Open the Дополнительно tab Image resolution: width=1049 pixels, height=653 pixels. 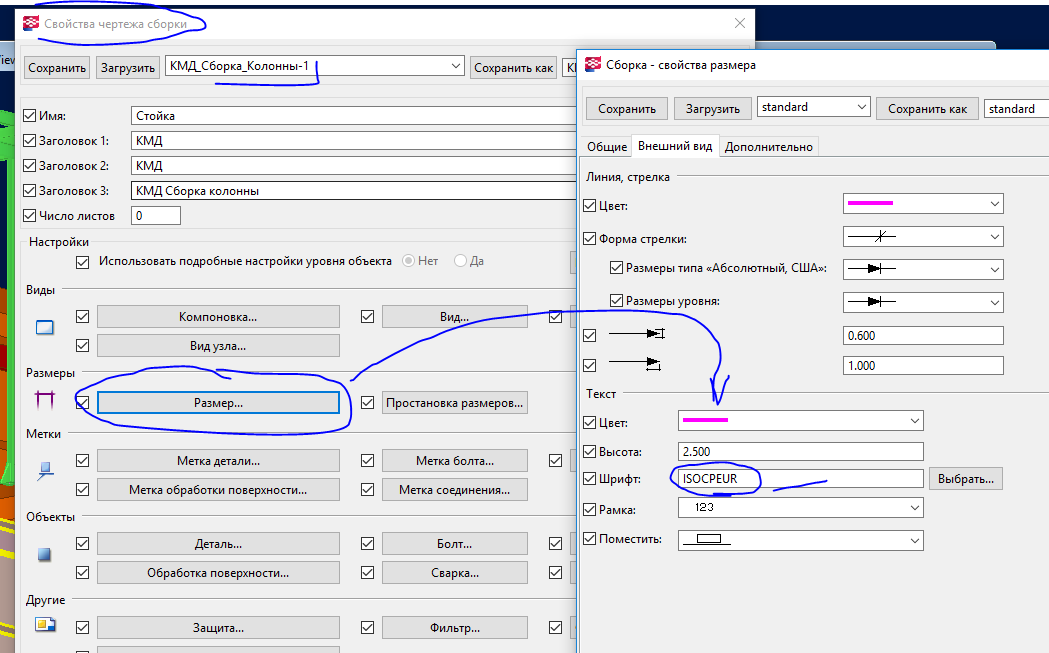click(768, 147)
